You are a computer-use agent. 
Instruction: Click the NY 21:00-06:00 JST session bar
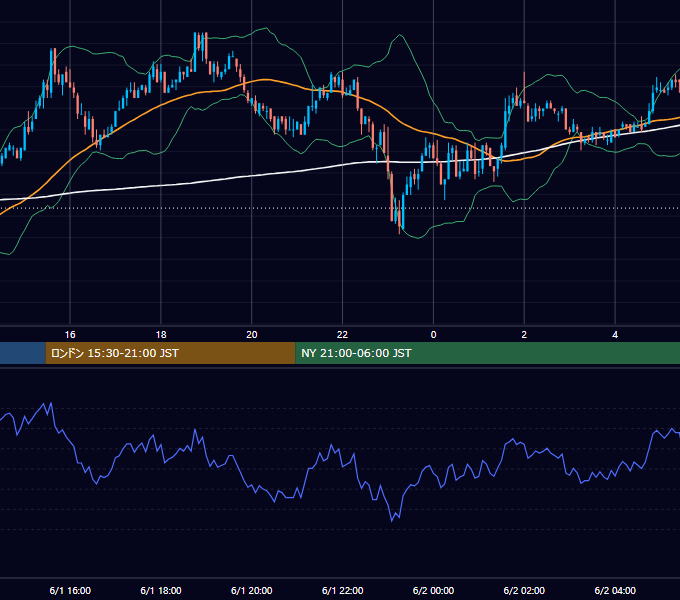pos(487,353)
